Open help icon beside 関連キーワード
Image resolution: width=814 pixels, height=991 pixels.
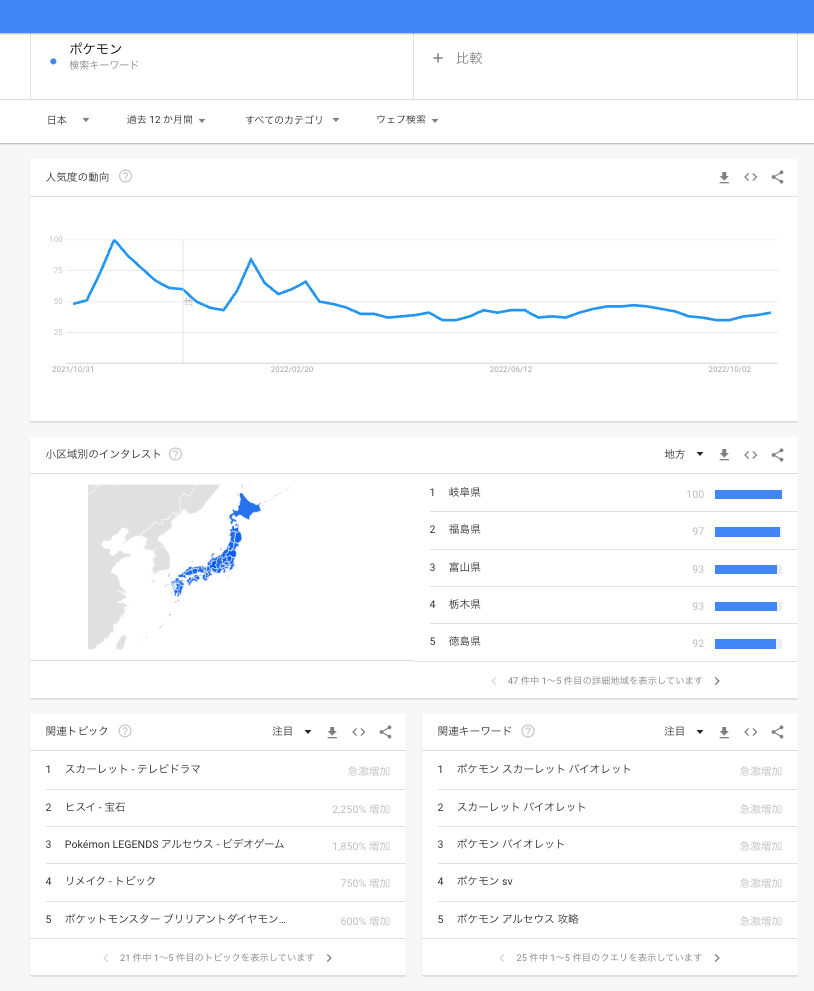[528, 732]
